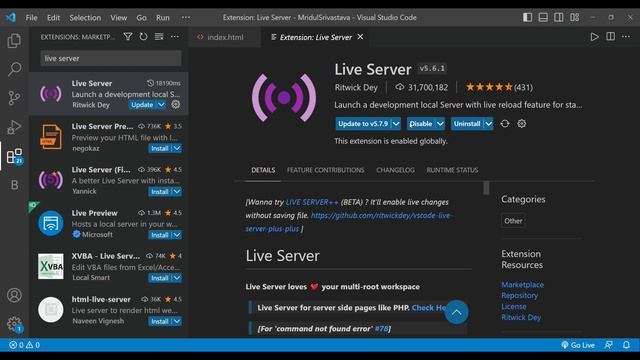Open notifications bell in status bar
Image resolution: width=640 pixels, height=360 pixels.
626,345
